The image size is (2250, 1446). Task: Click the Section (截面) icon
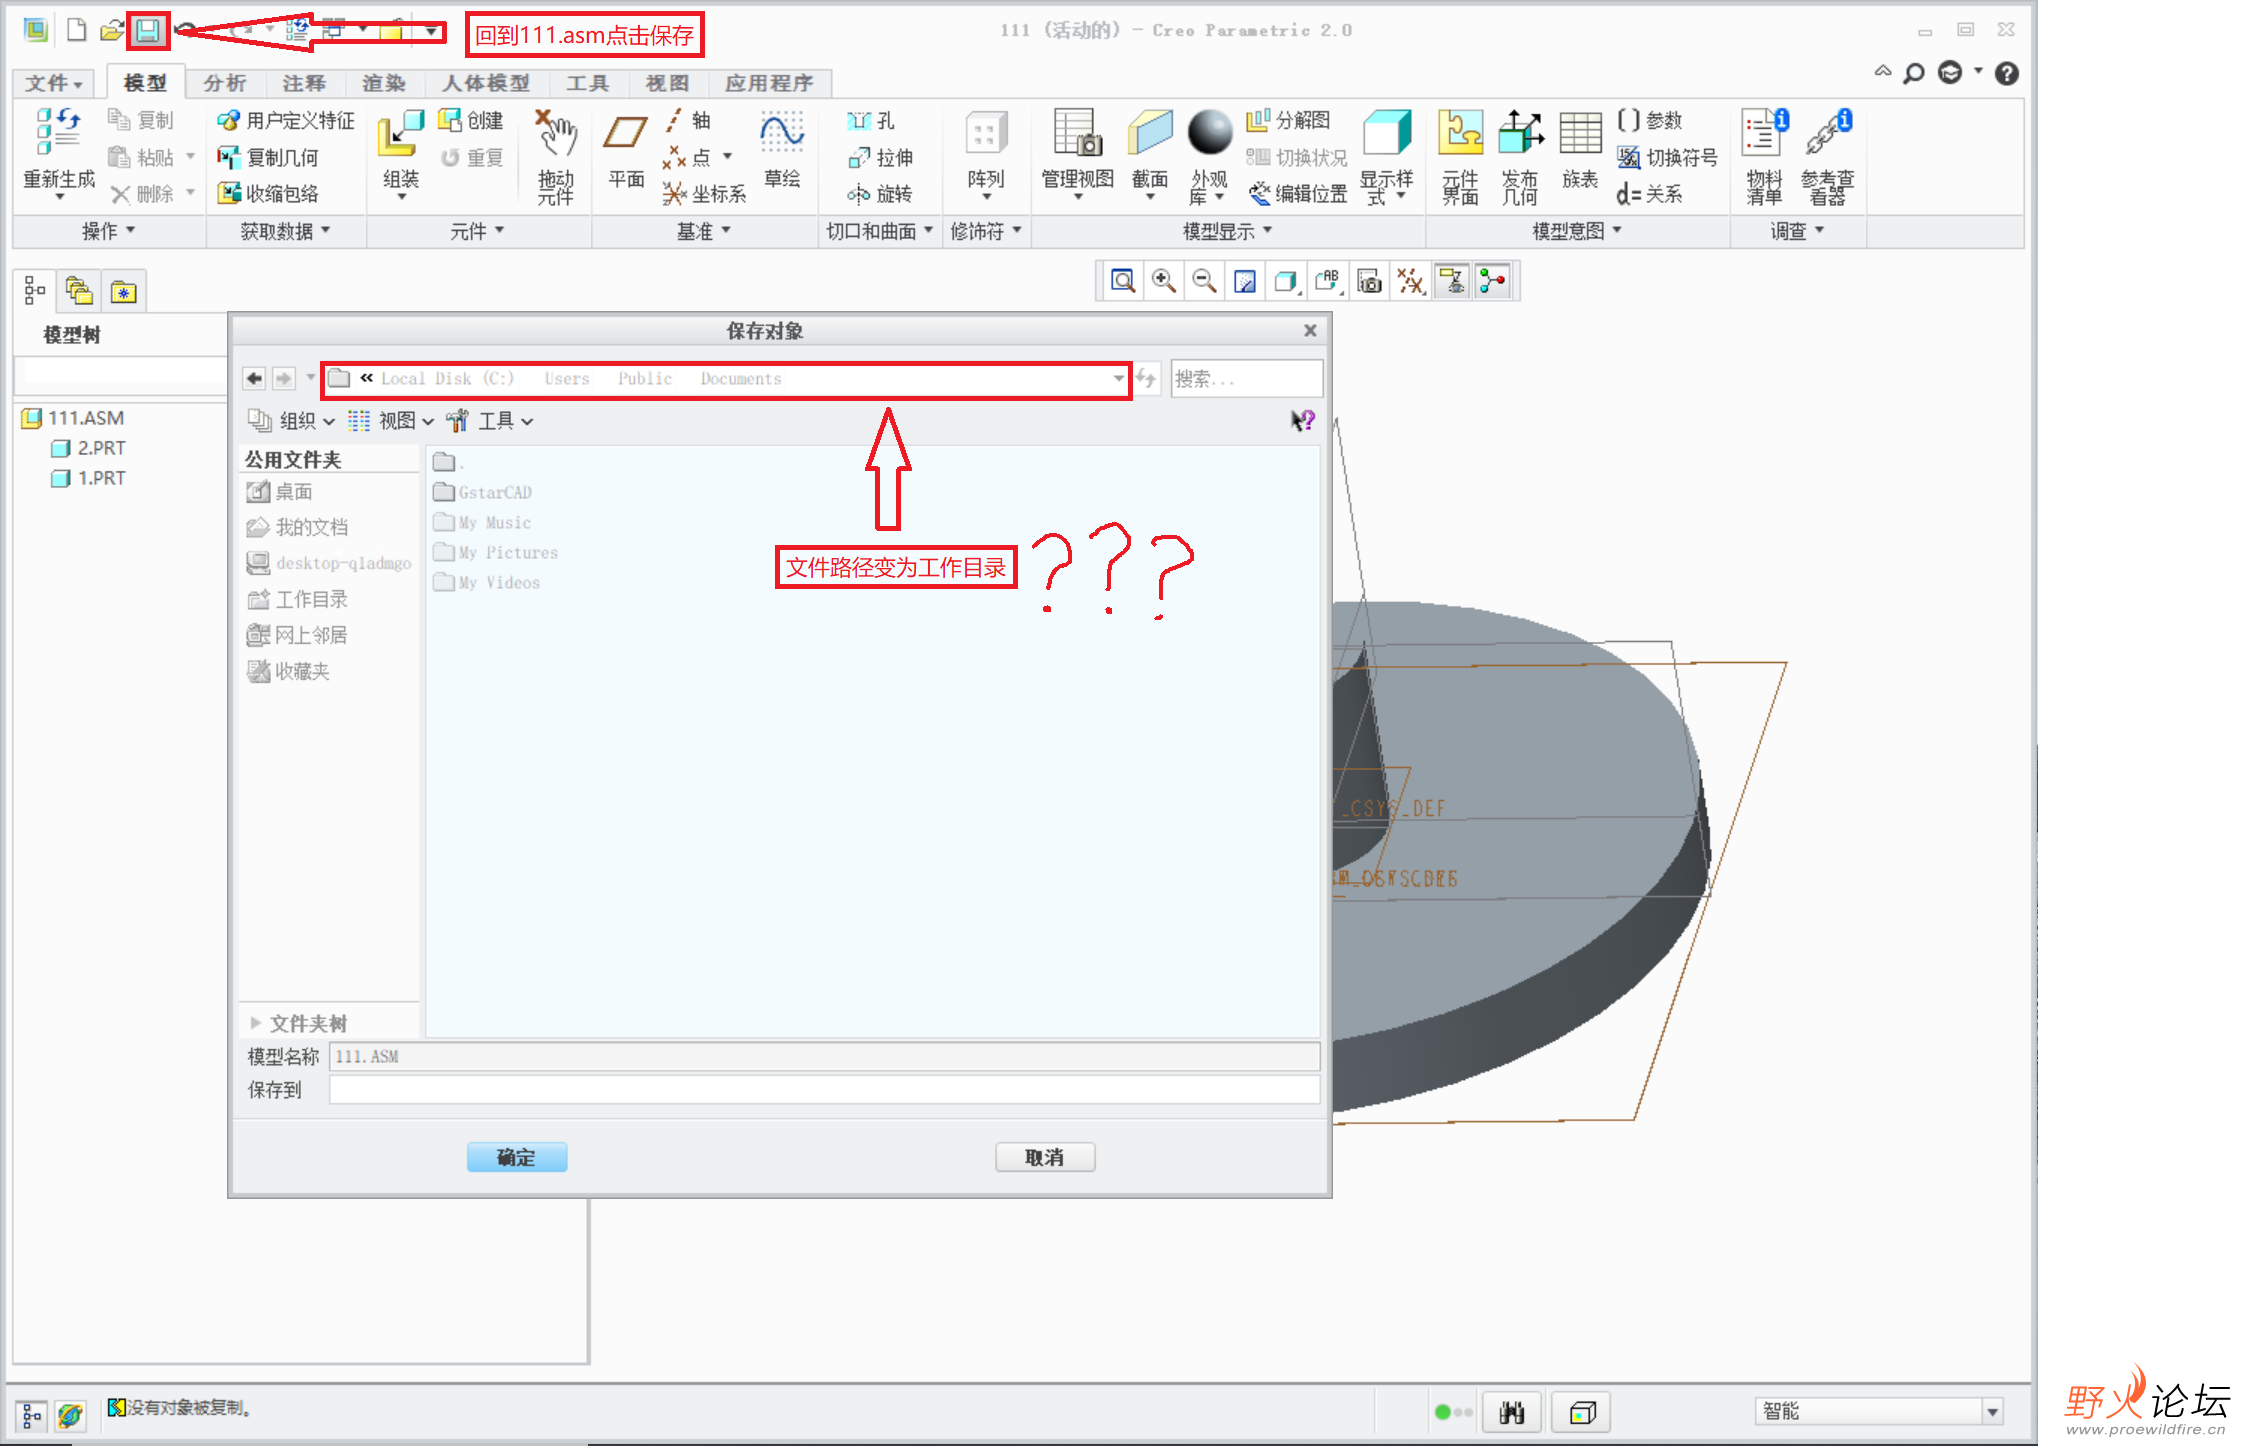1150,133
